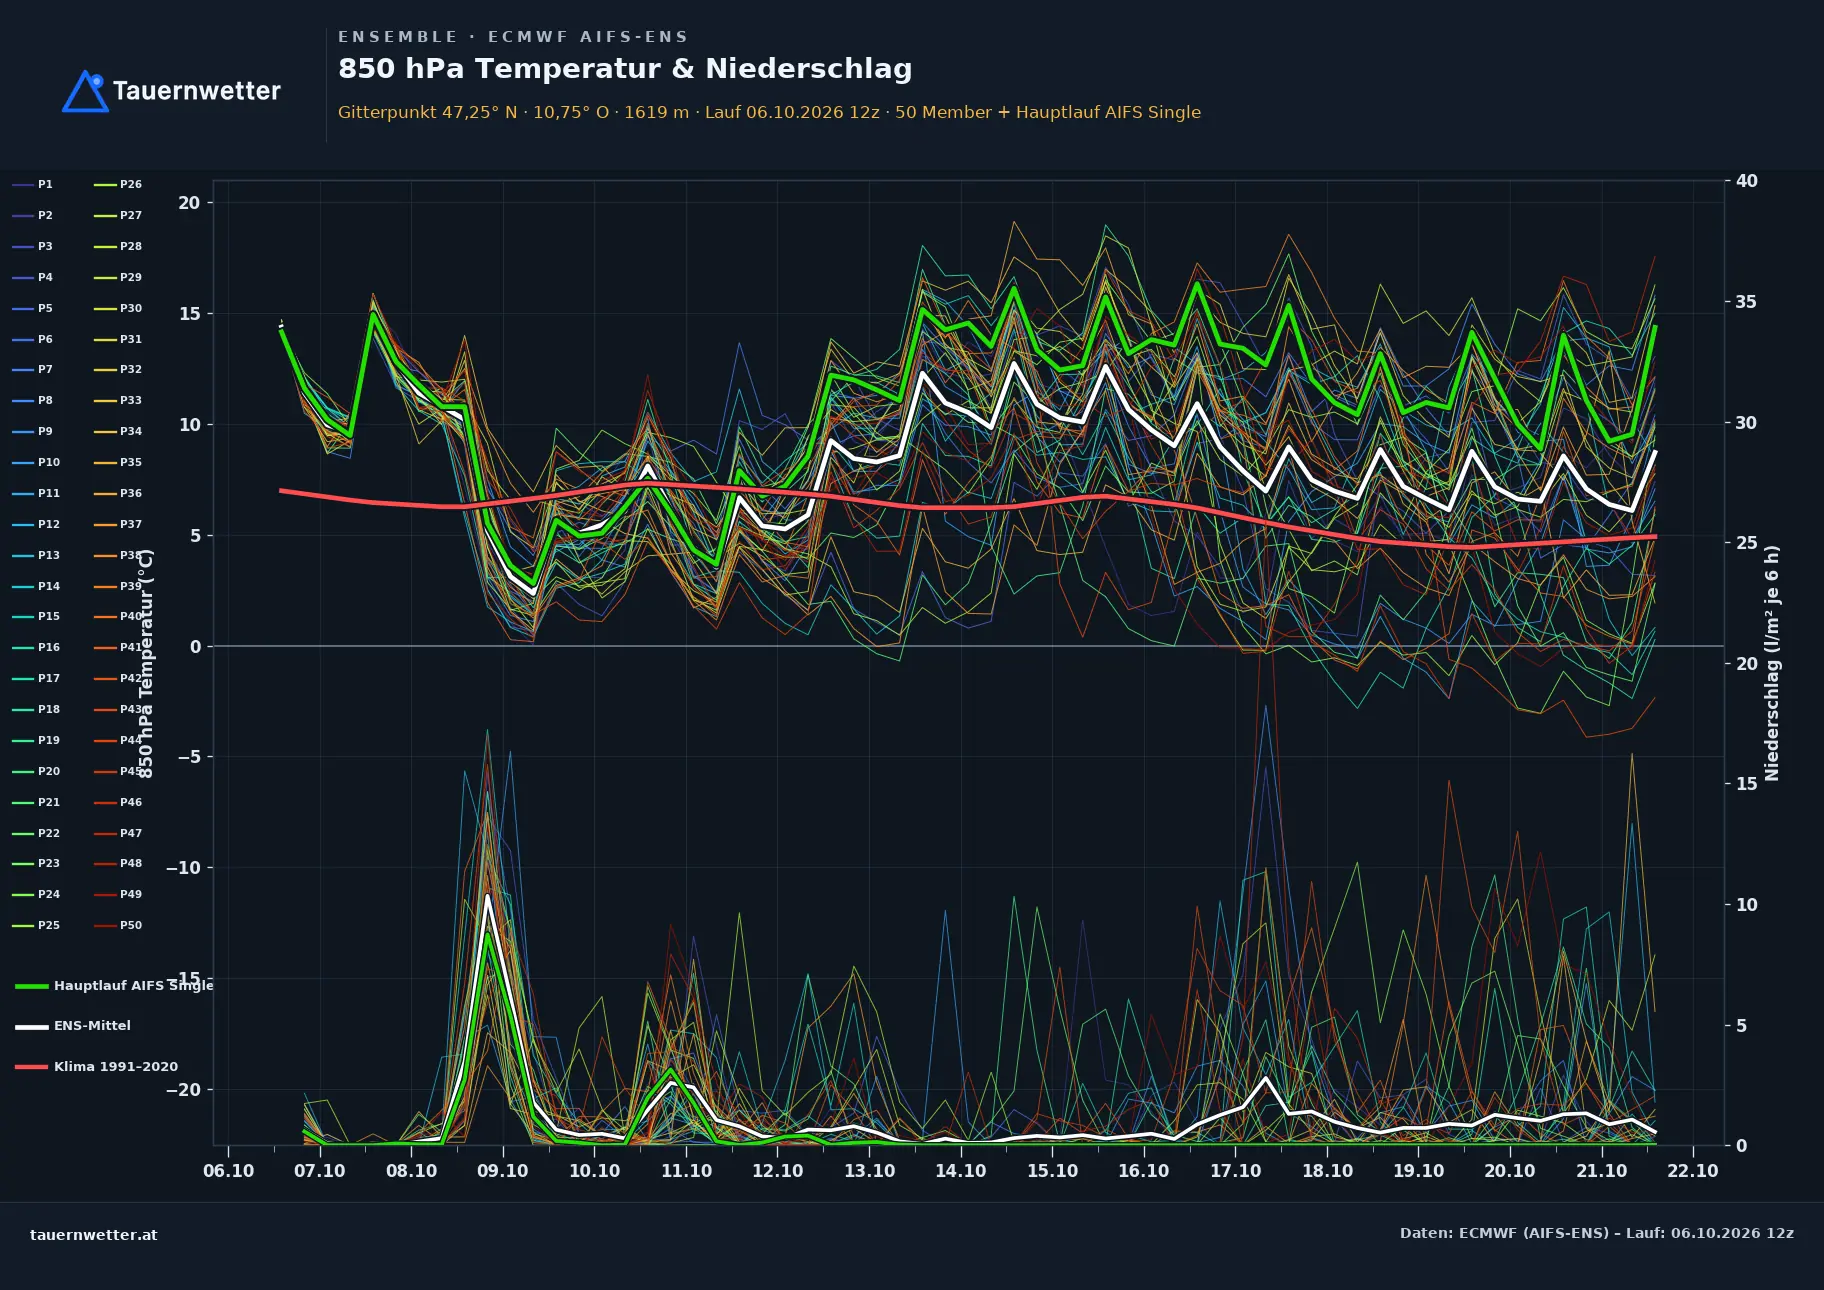
Task: Click the "25" tick on the precipitation axis
Action: pyautogui.click(x=1747, y=543)
